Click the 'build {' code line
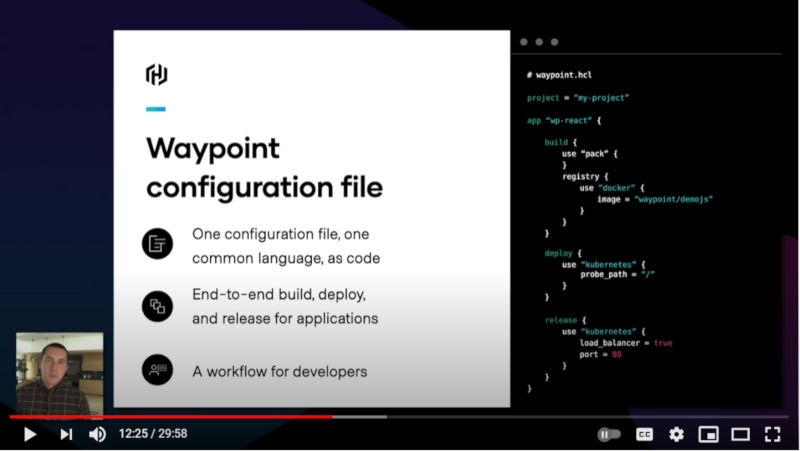Viewport: 800px width, 451px height. tap(560, 142)
